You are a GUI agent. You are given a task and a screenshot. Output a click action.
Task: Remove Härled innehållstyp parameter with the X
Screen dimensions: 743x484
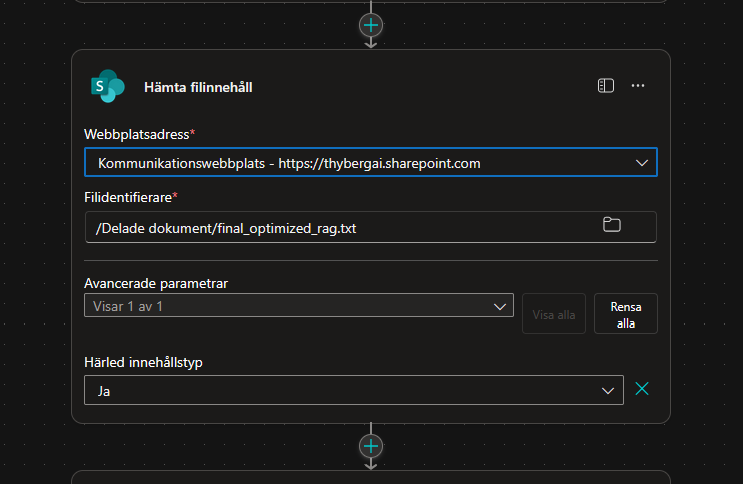click(642, 389)
